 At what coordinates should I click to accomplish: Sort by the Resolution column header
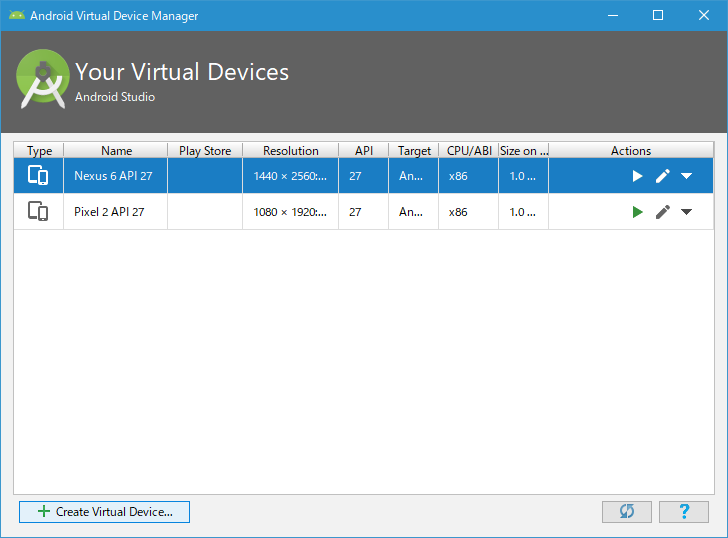click(x=291, y=150)
